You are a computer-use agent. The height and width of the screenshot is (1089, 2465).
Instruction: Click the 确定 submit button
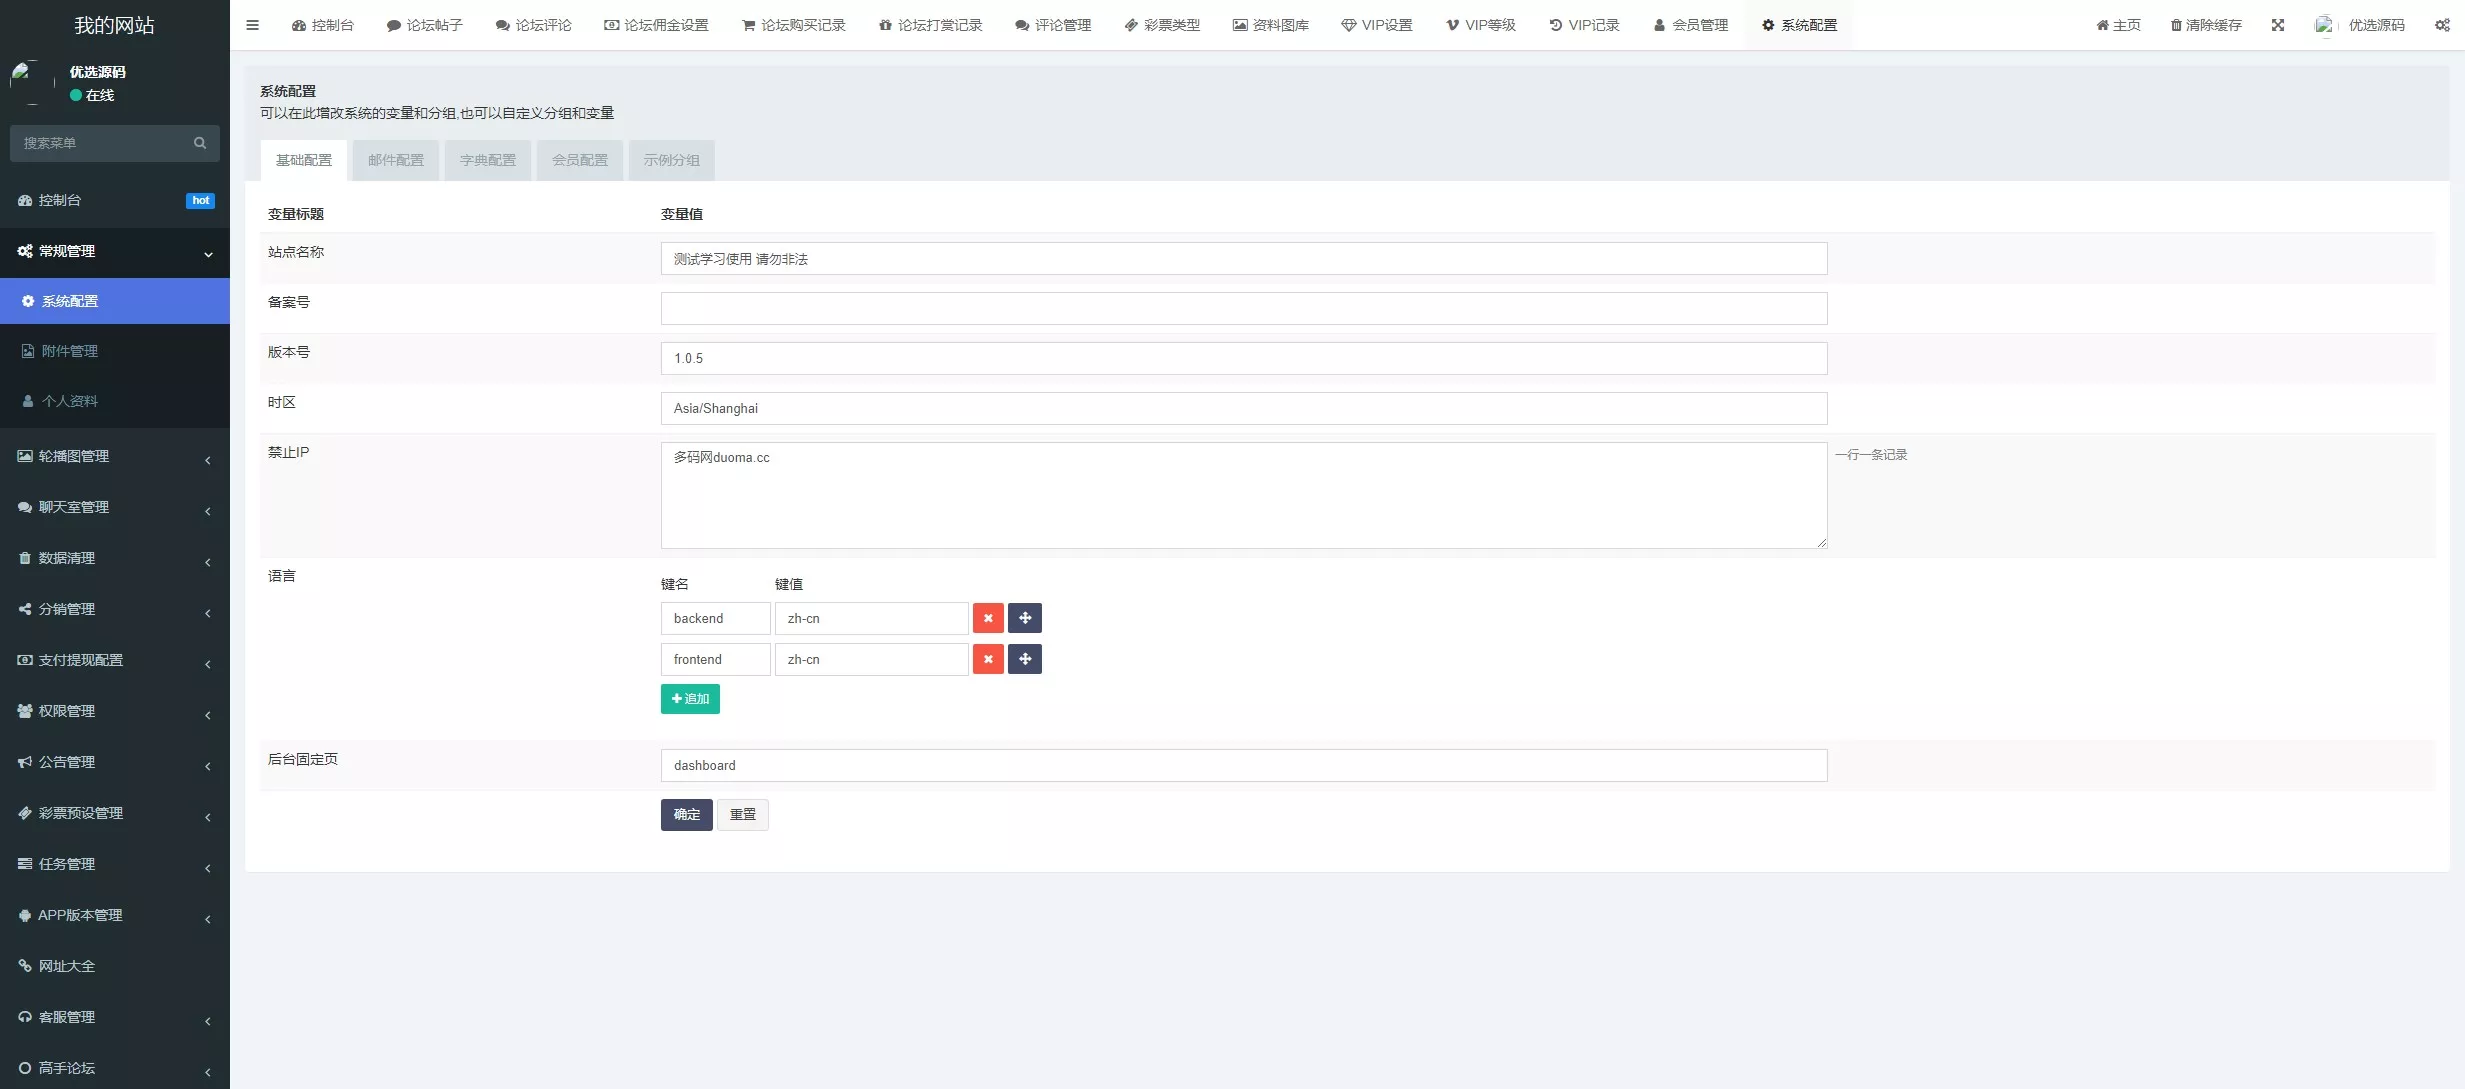[x=686, y=815]
